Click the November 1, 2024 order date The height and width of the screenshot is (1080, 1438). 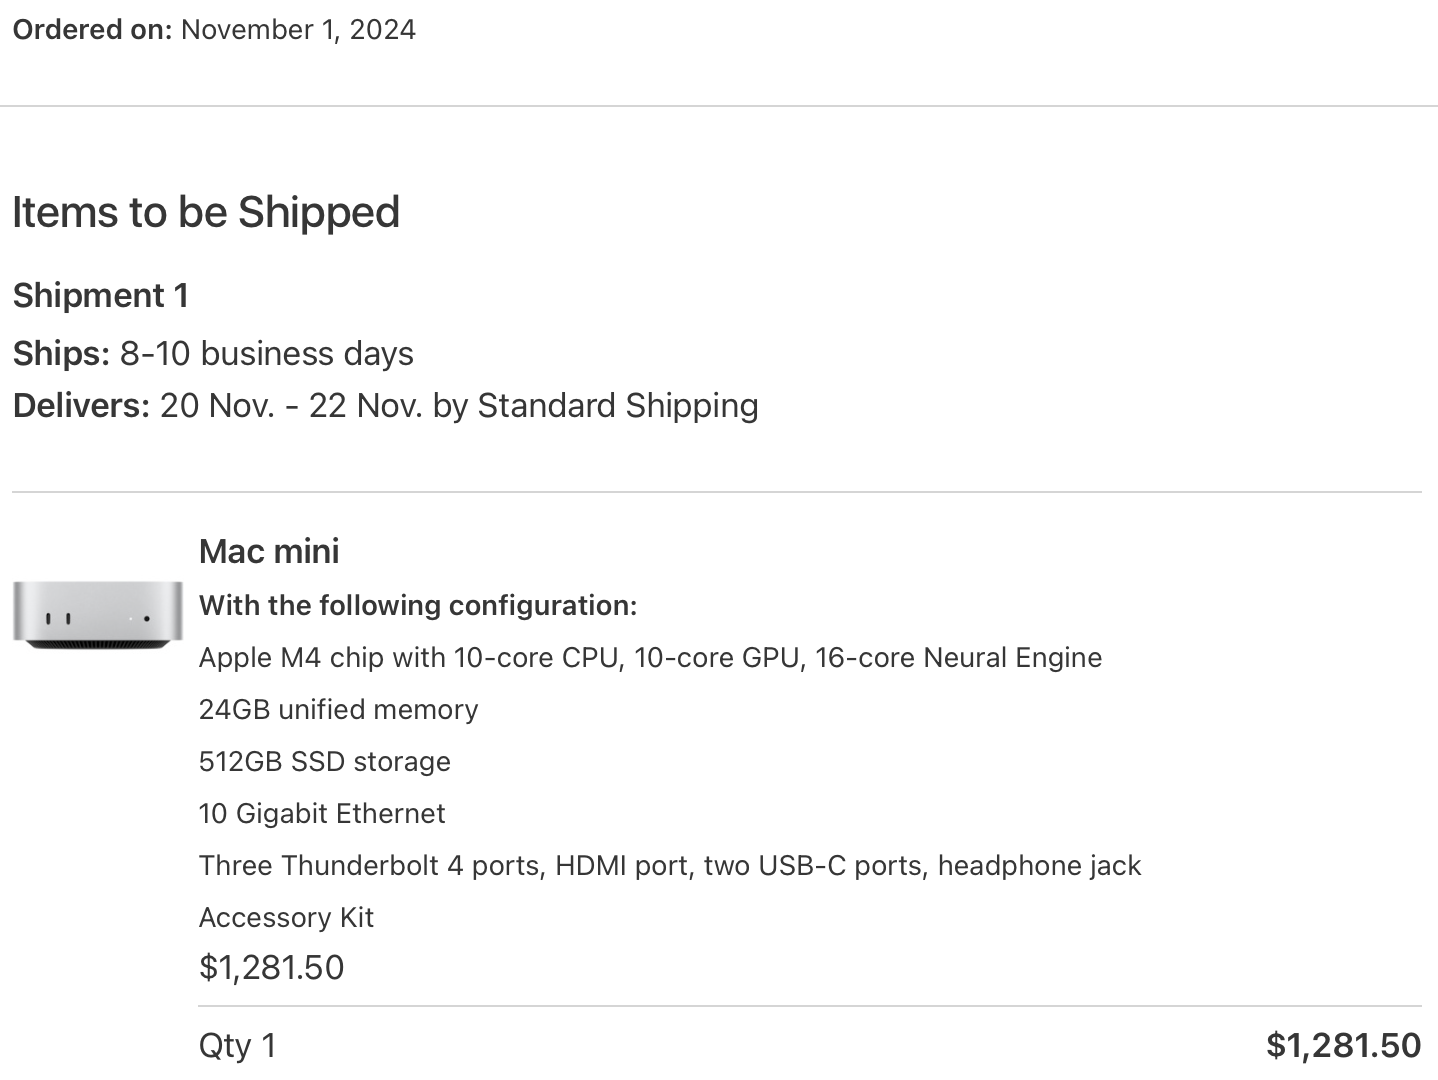click(298, 30)
